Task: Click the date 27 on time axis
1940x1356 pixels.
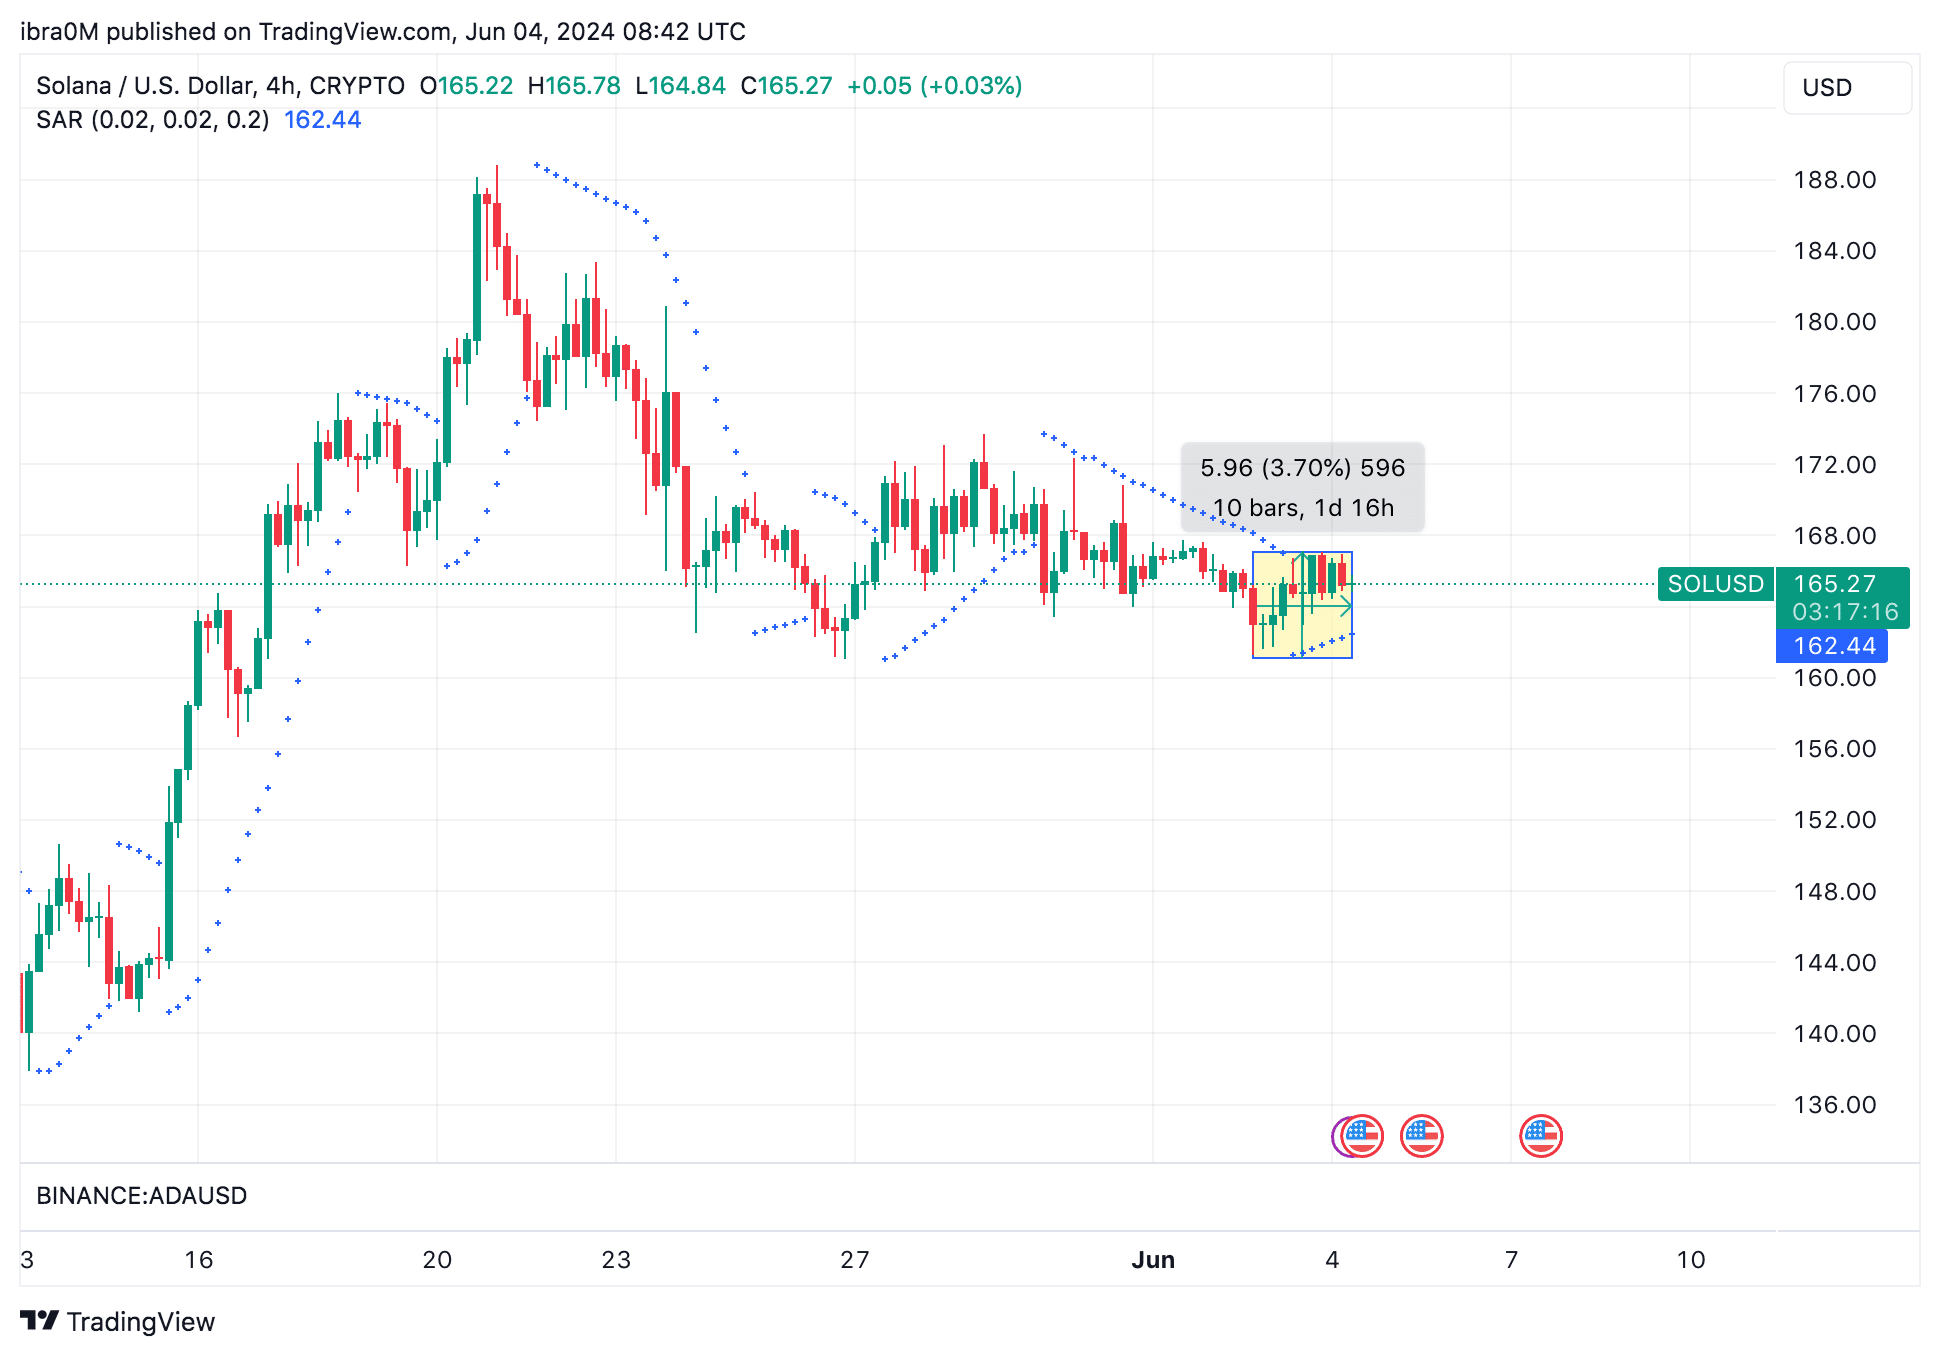Action: (x=855, y=1260)
